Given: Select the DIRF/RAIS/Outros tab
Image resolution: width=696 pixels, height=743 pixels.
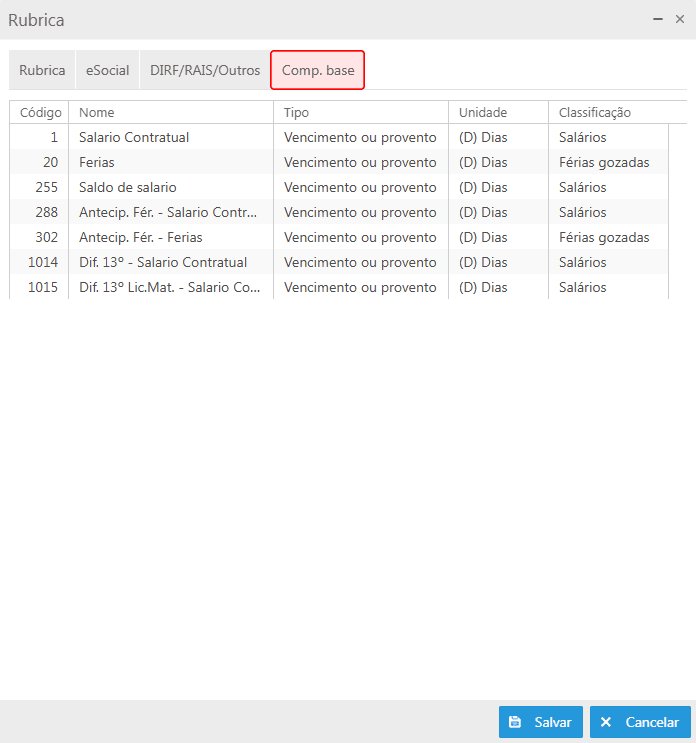Looking at the screenshot, I should click(205, 70).
